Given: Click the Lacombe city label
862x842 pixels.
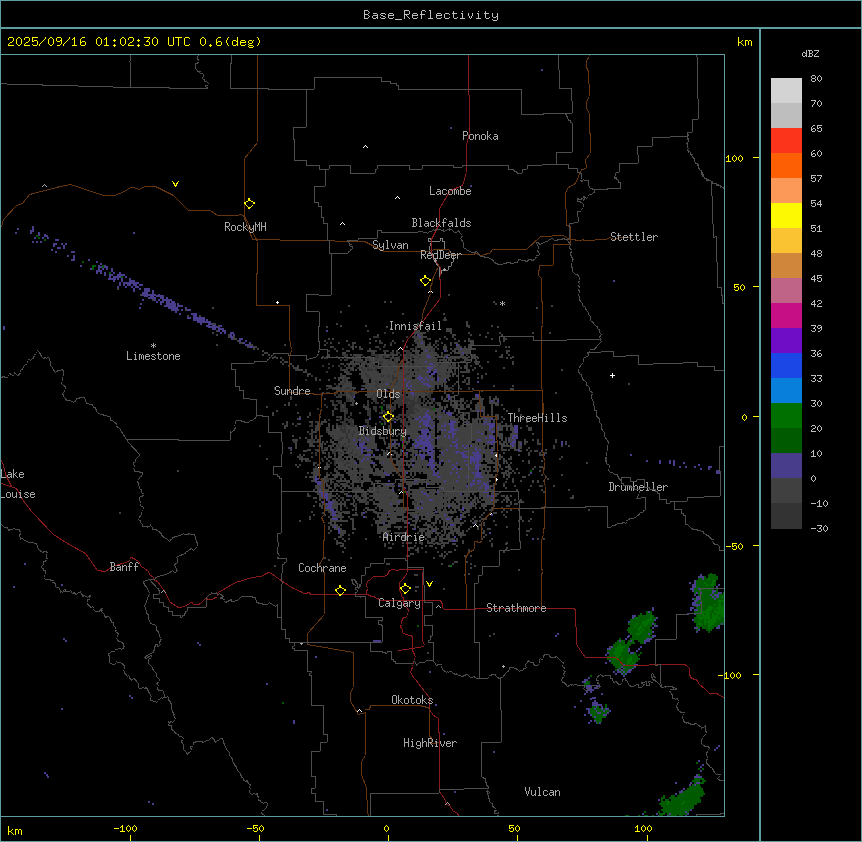Looking at the screenshot, I should [450, 191].
